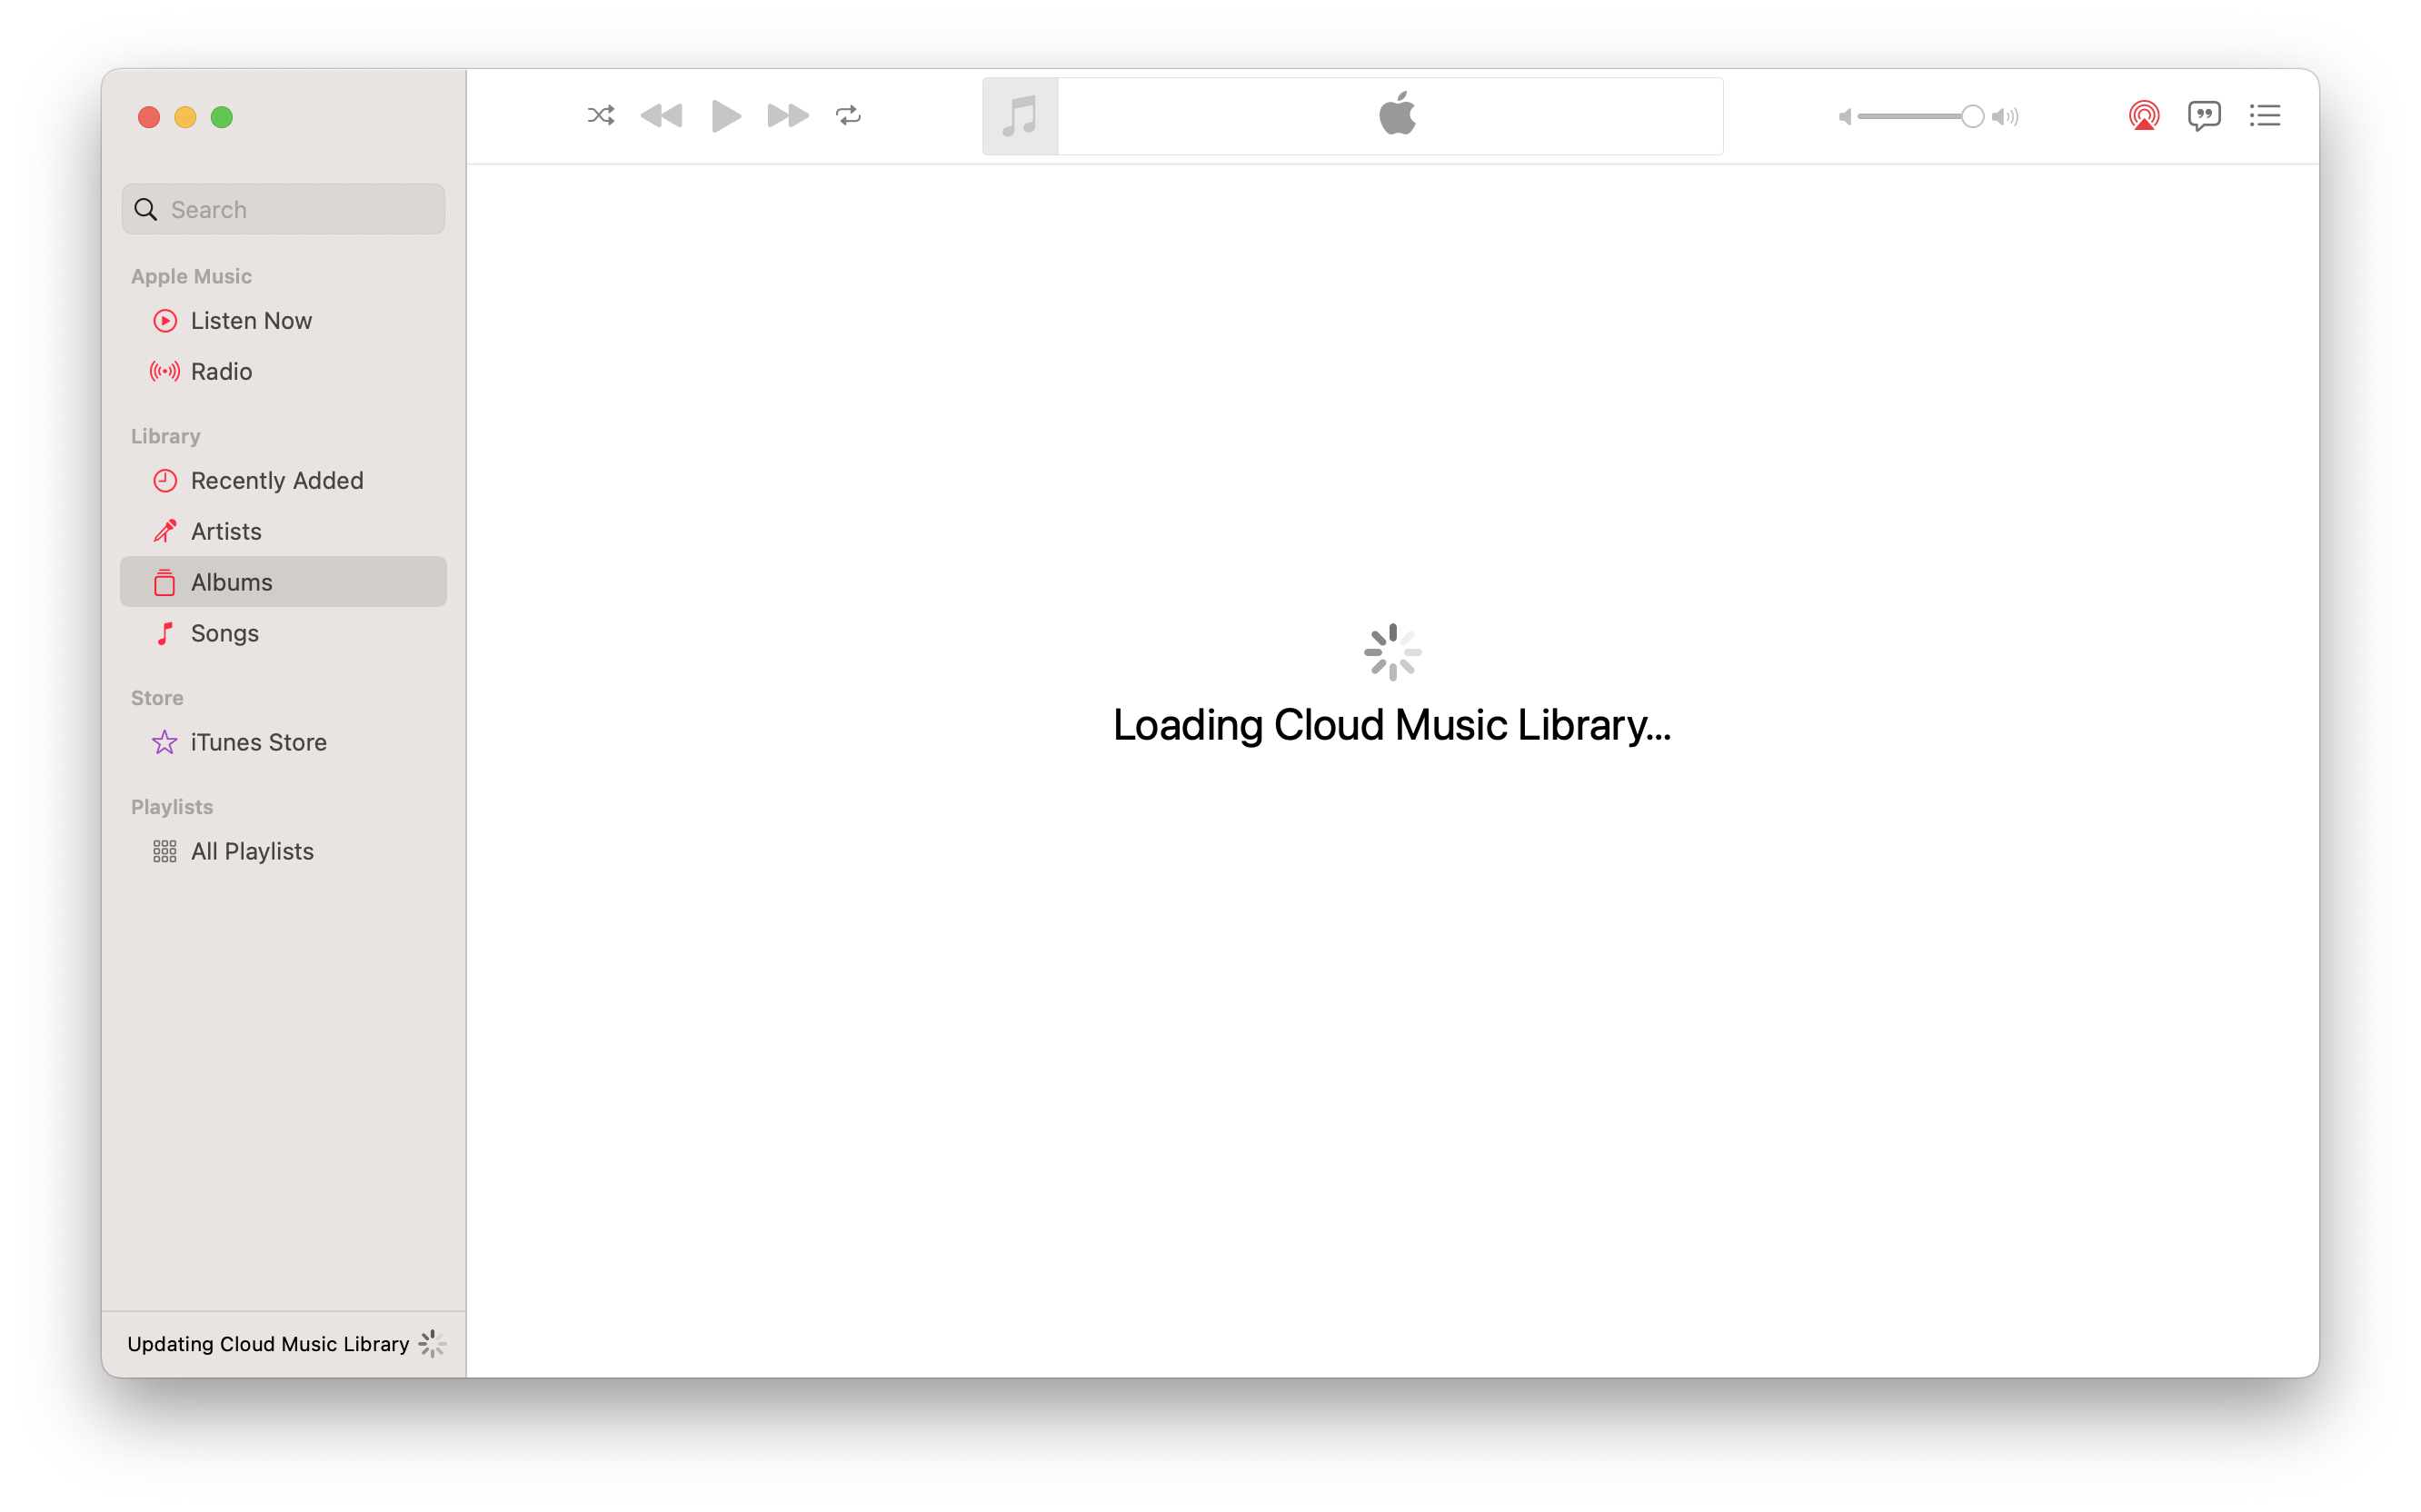This screenshot has width=2421, height=1512.
Task: Click the magnifying glass search icon
Action: pyautogui.click(x=146, y=209)
